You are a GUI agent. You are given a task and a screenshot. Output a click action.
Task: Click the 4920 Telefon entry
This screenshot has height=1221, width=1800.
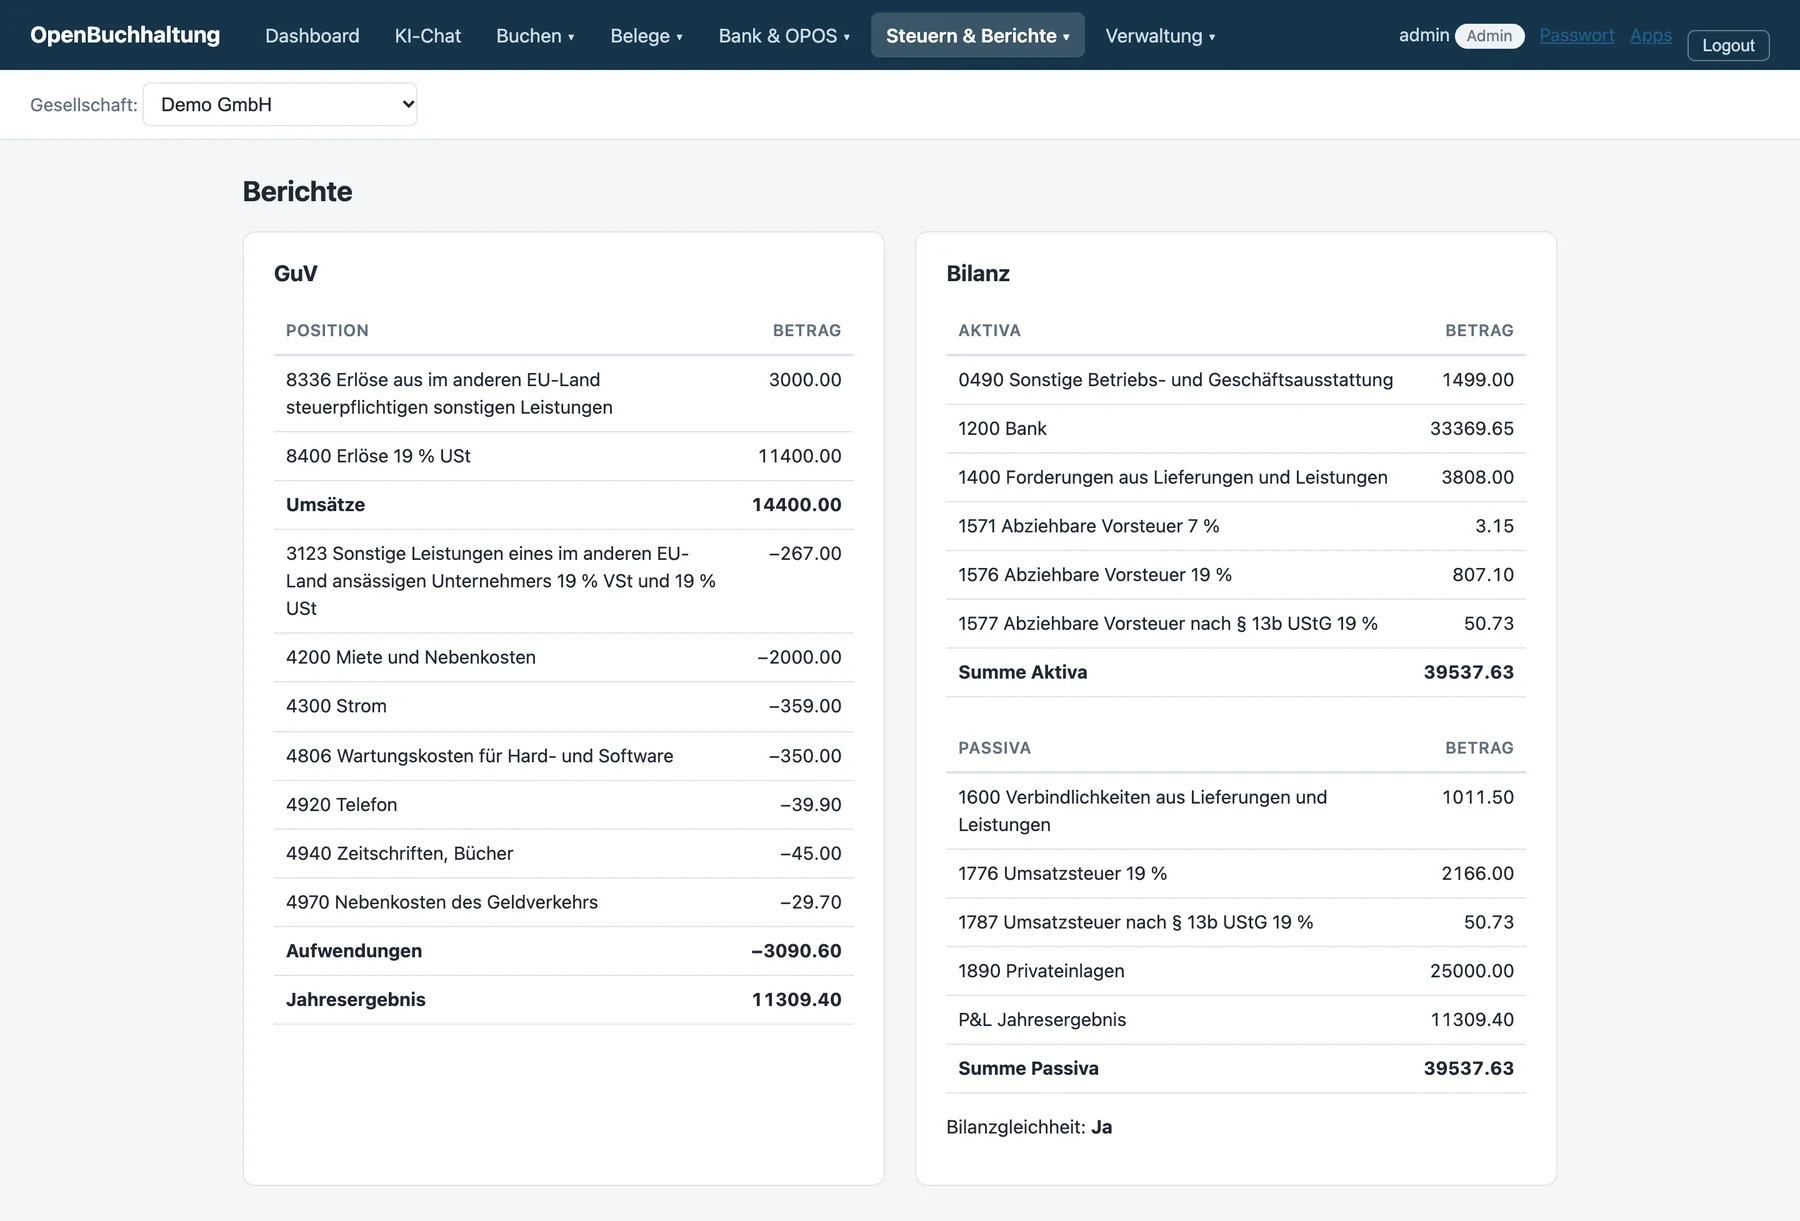click(563, 804)
